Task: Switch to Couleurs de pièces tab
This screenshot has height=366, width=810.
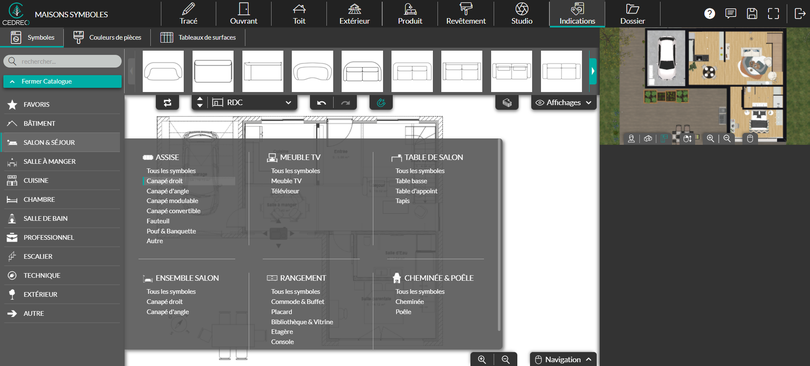Action: pyautogui.click(x=107, y=37)
